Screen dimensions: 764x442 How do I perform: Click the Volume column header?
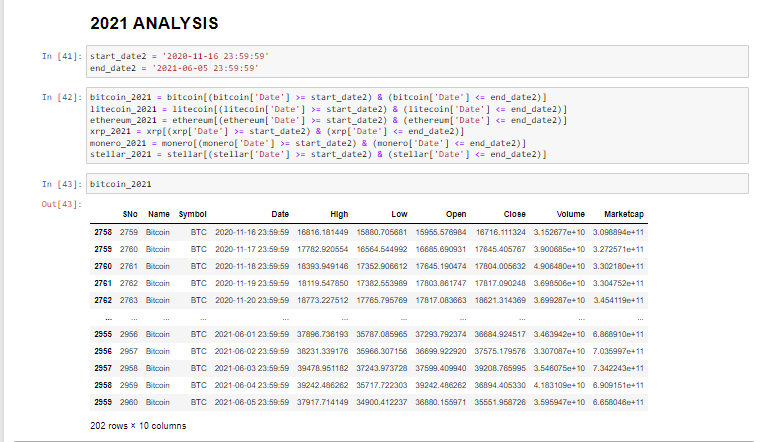tap(569, 214)
